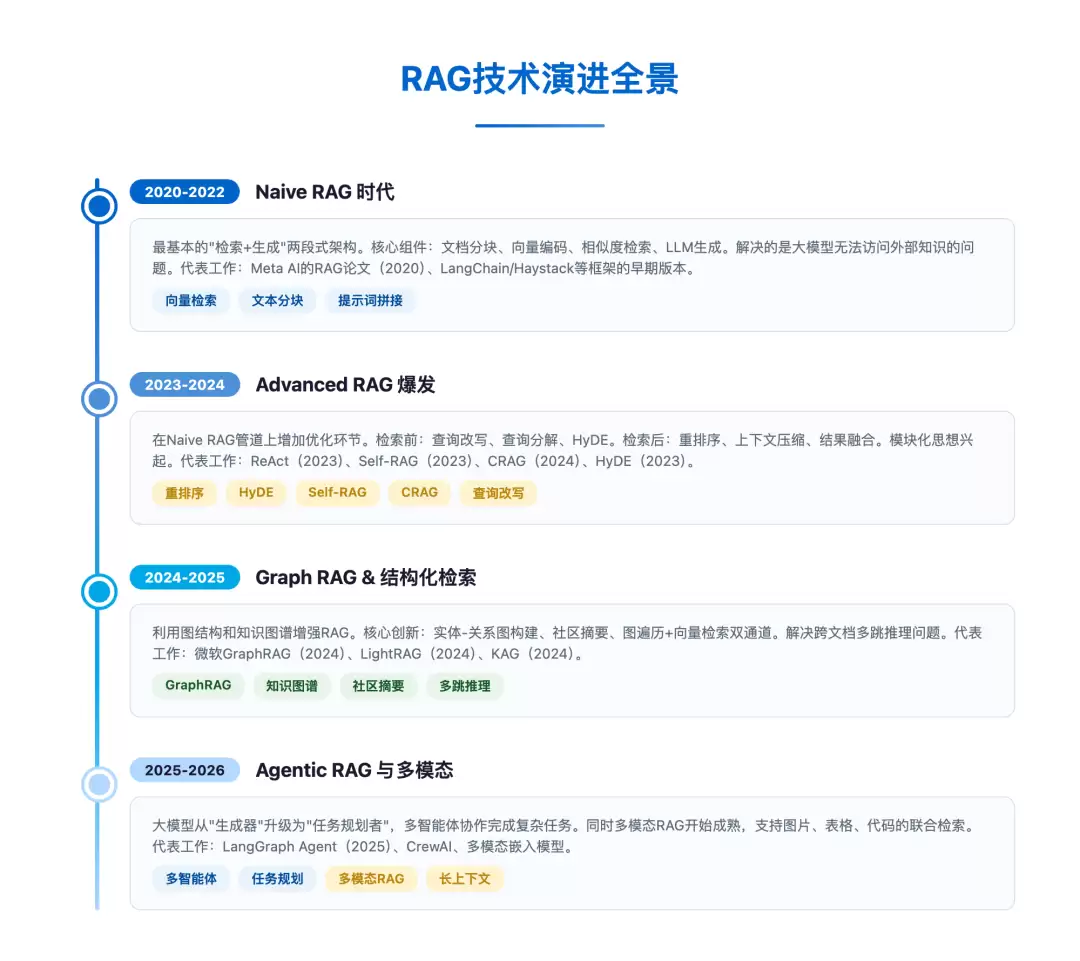Click the 查询改写 tag
The width and height of the screenshot is (1080, 961).
tap(498, 493)
